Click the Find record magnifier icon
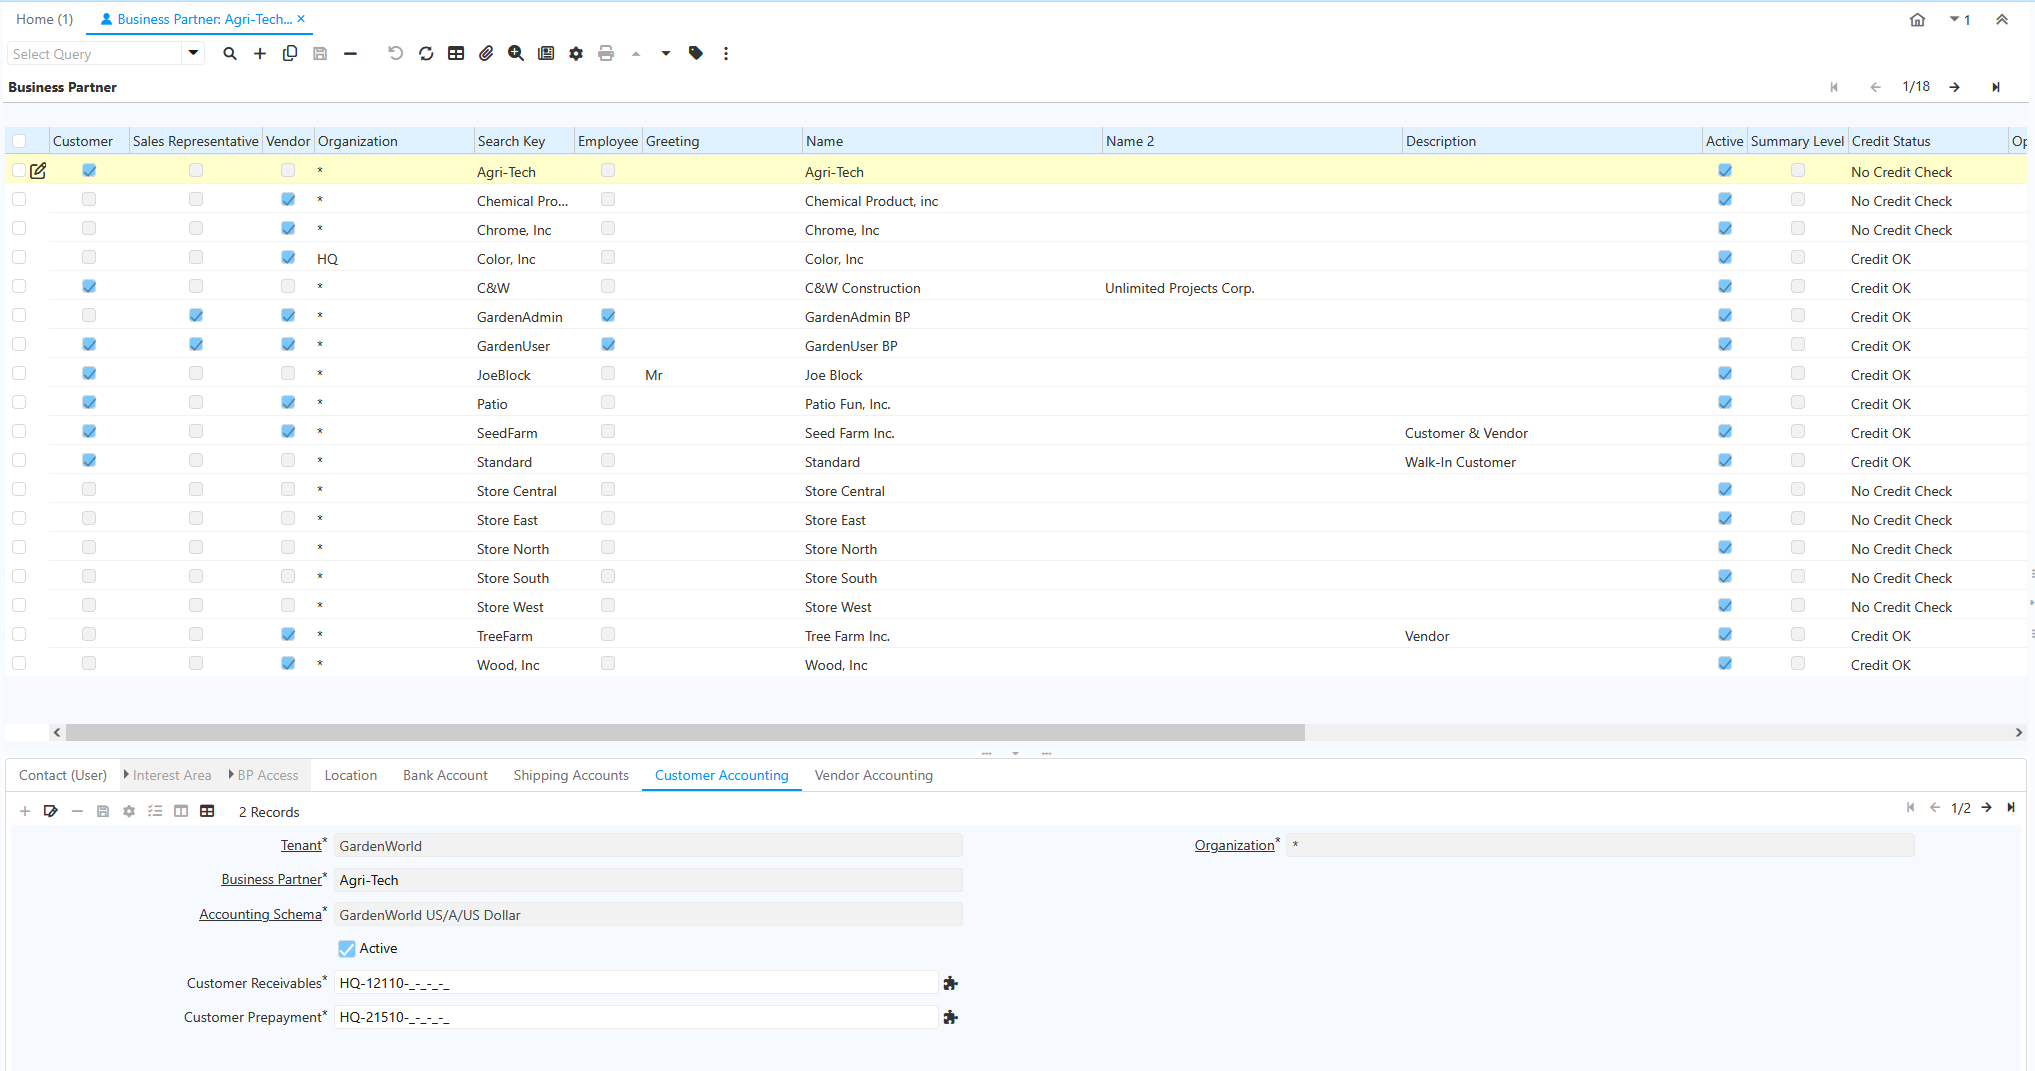Screen dimensions: 2035x1071 point(230,54)
